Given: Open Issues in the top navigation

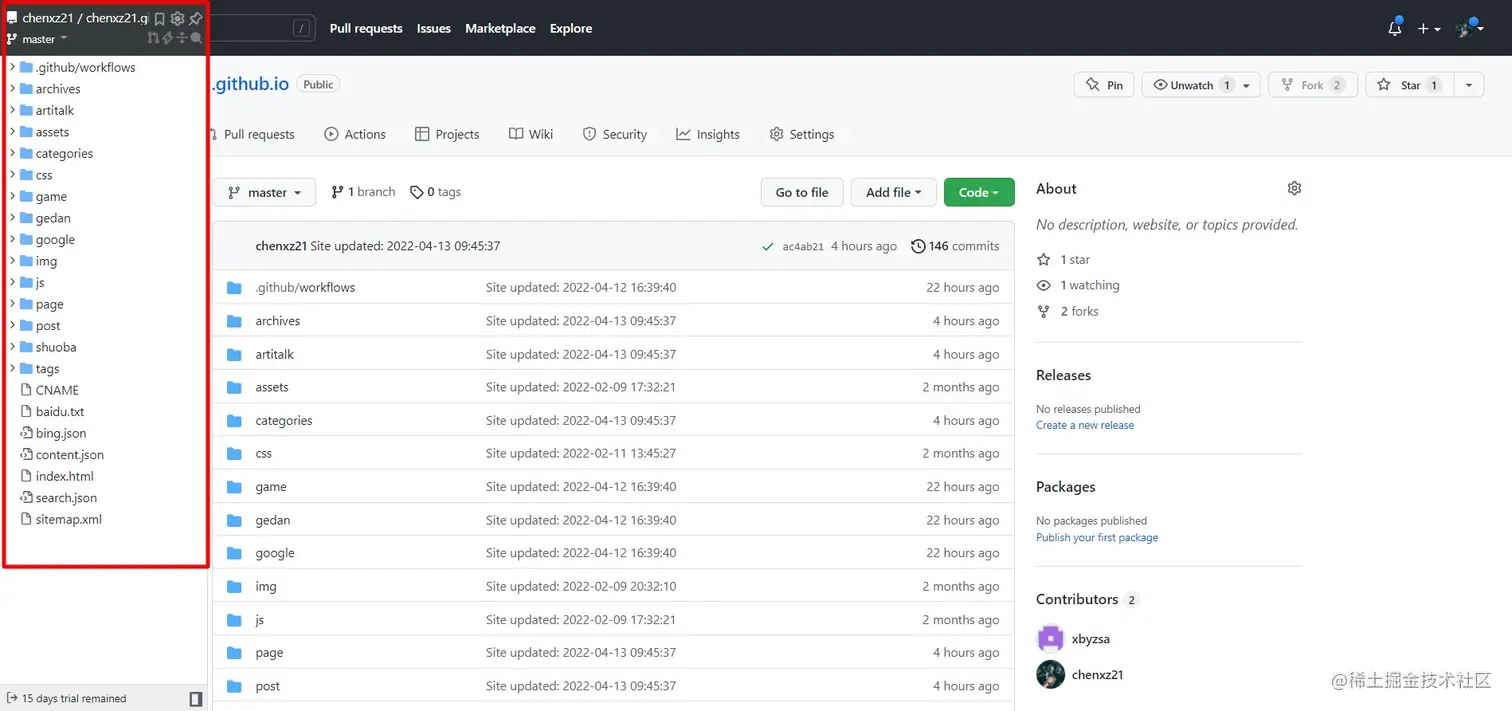Looking at the screenshot, I should pos(434,28).
